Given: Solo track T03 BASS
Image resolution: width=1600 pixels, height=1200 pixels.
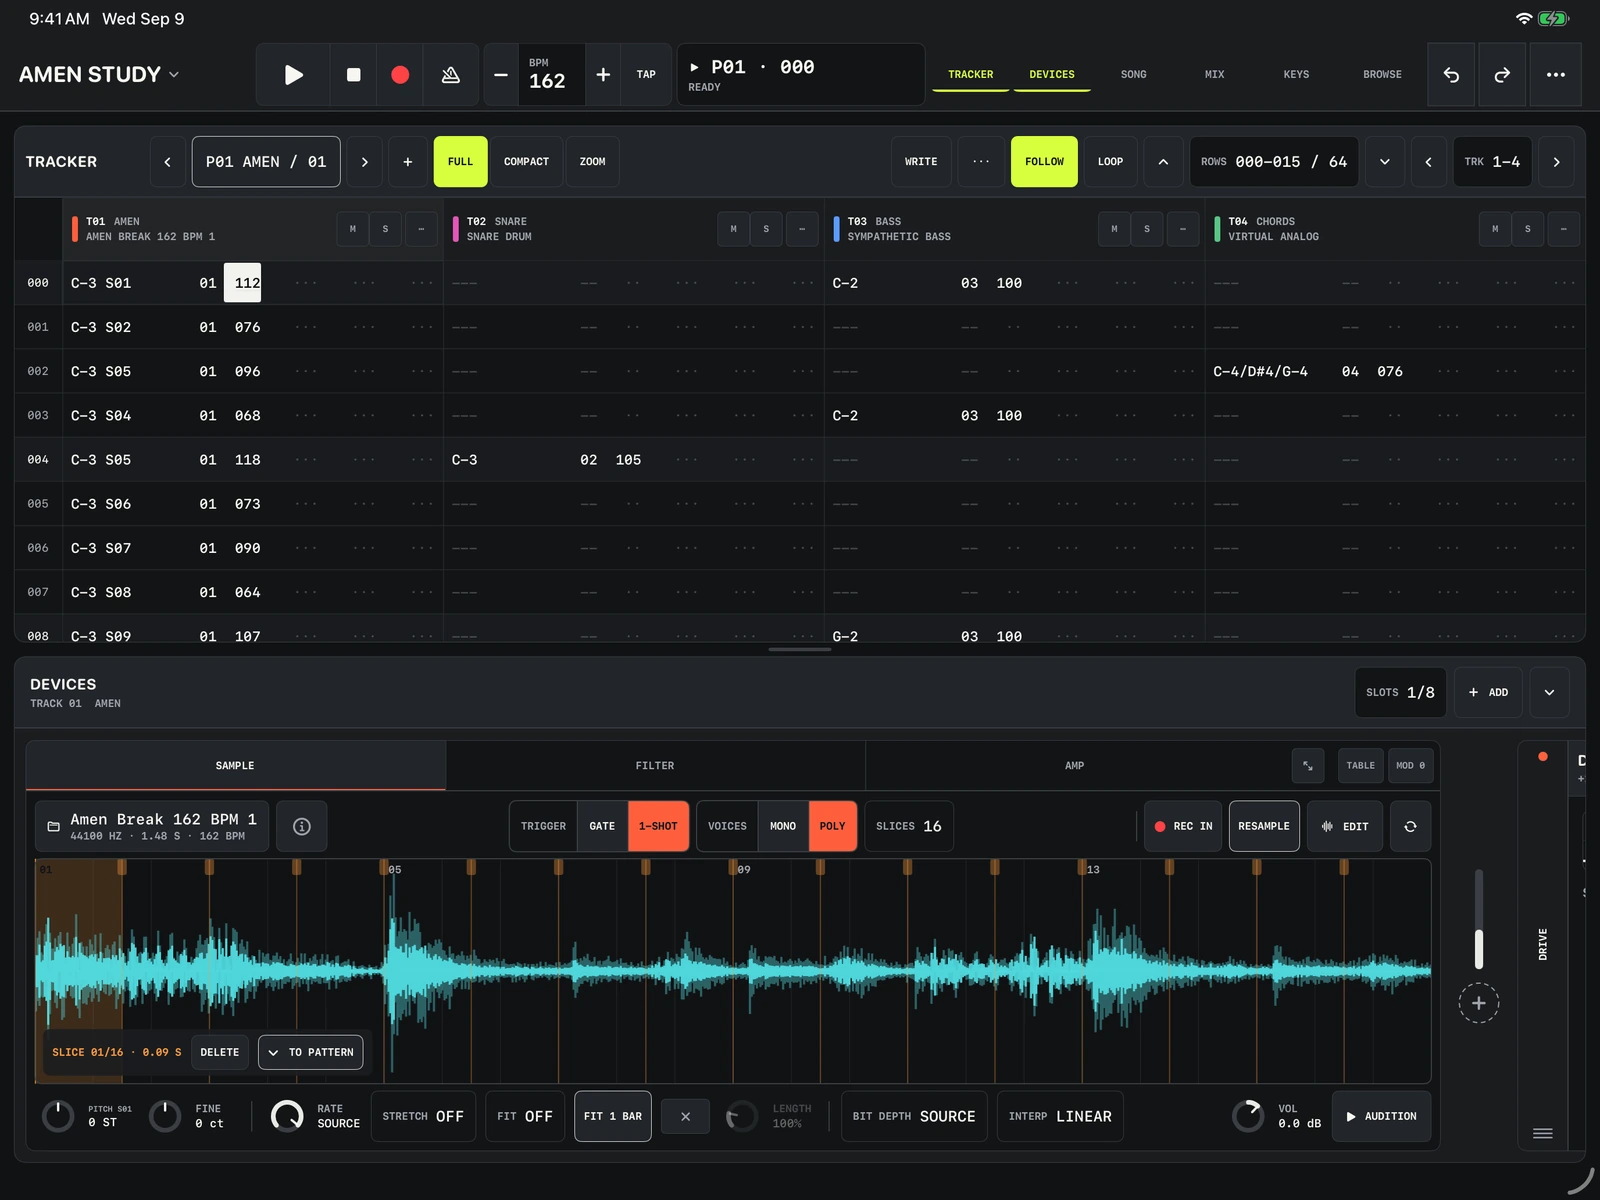Looking at the screenshot, I should (1146, 229).
